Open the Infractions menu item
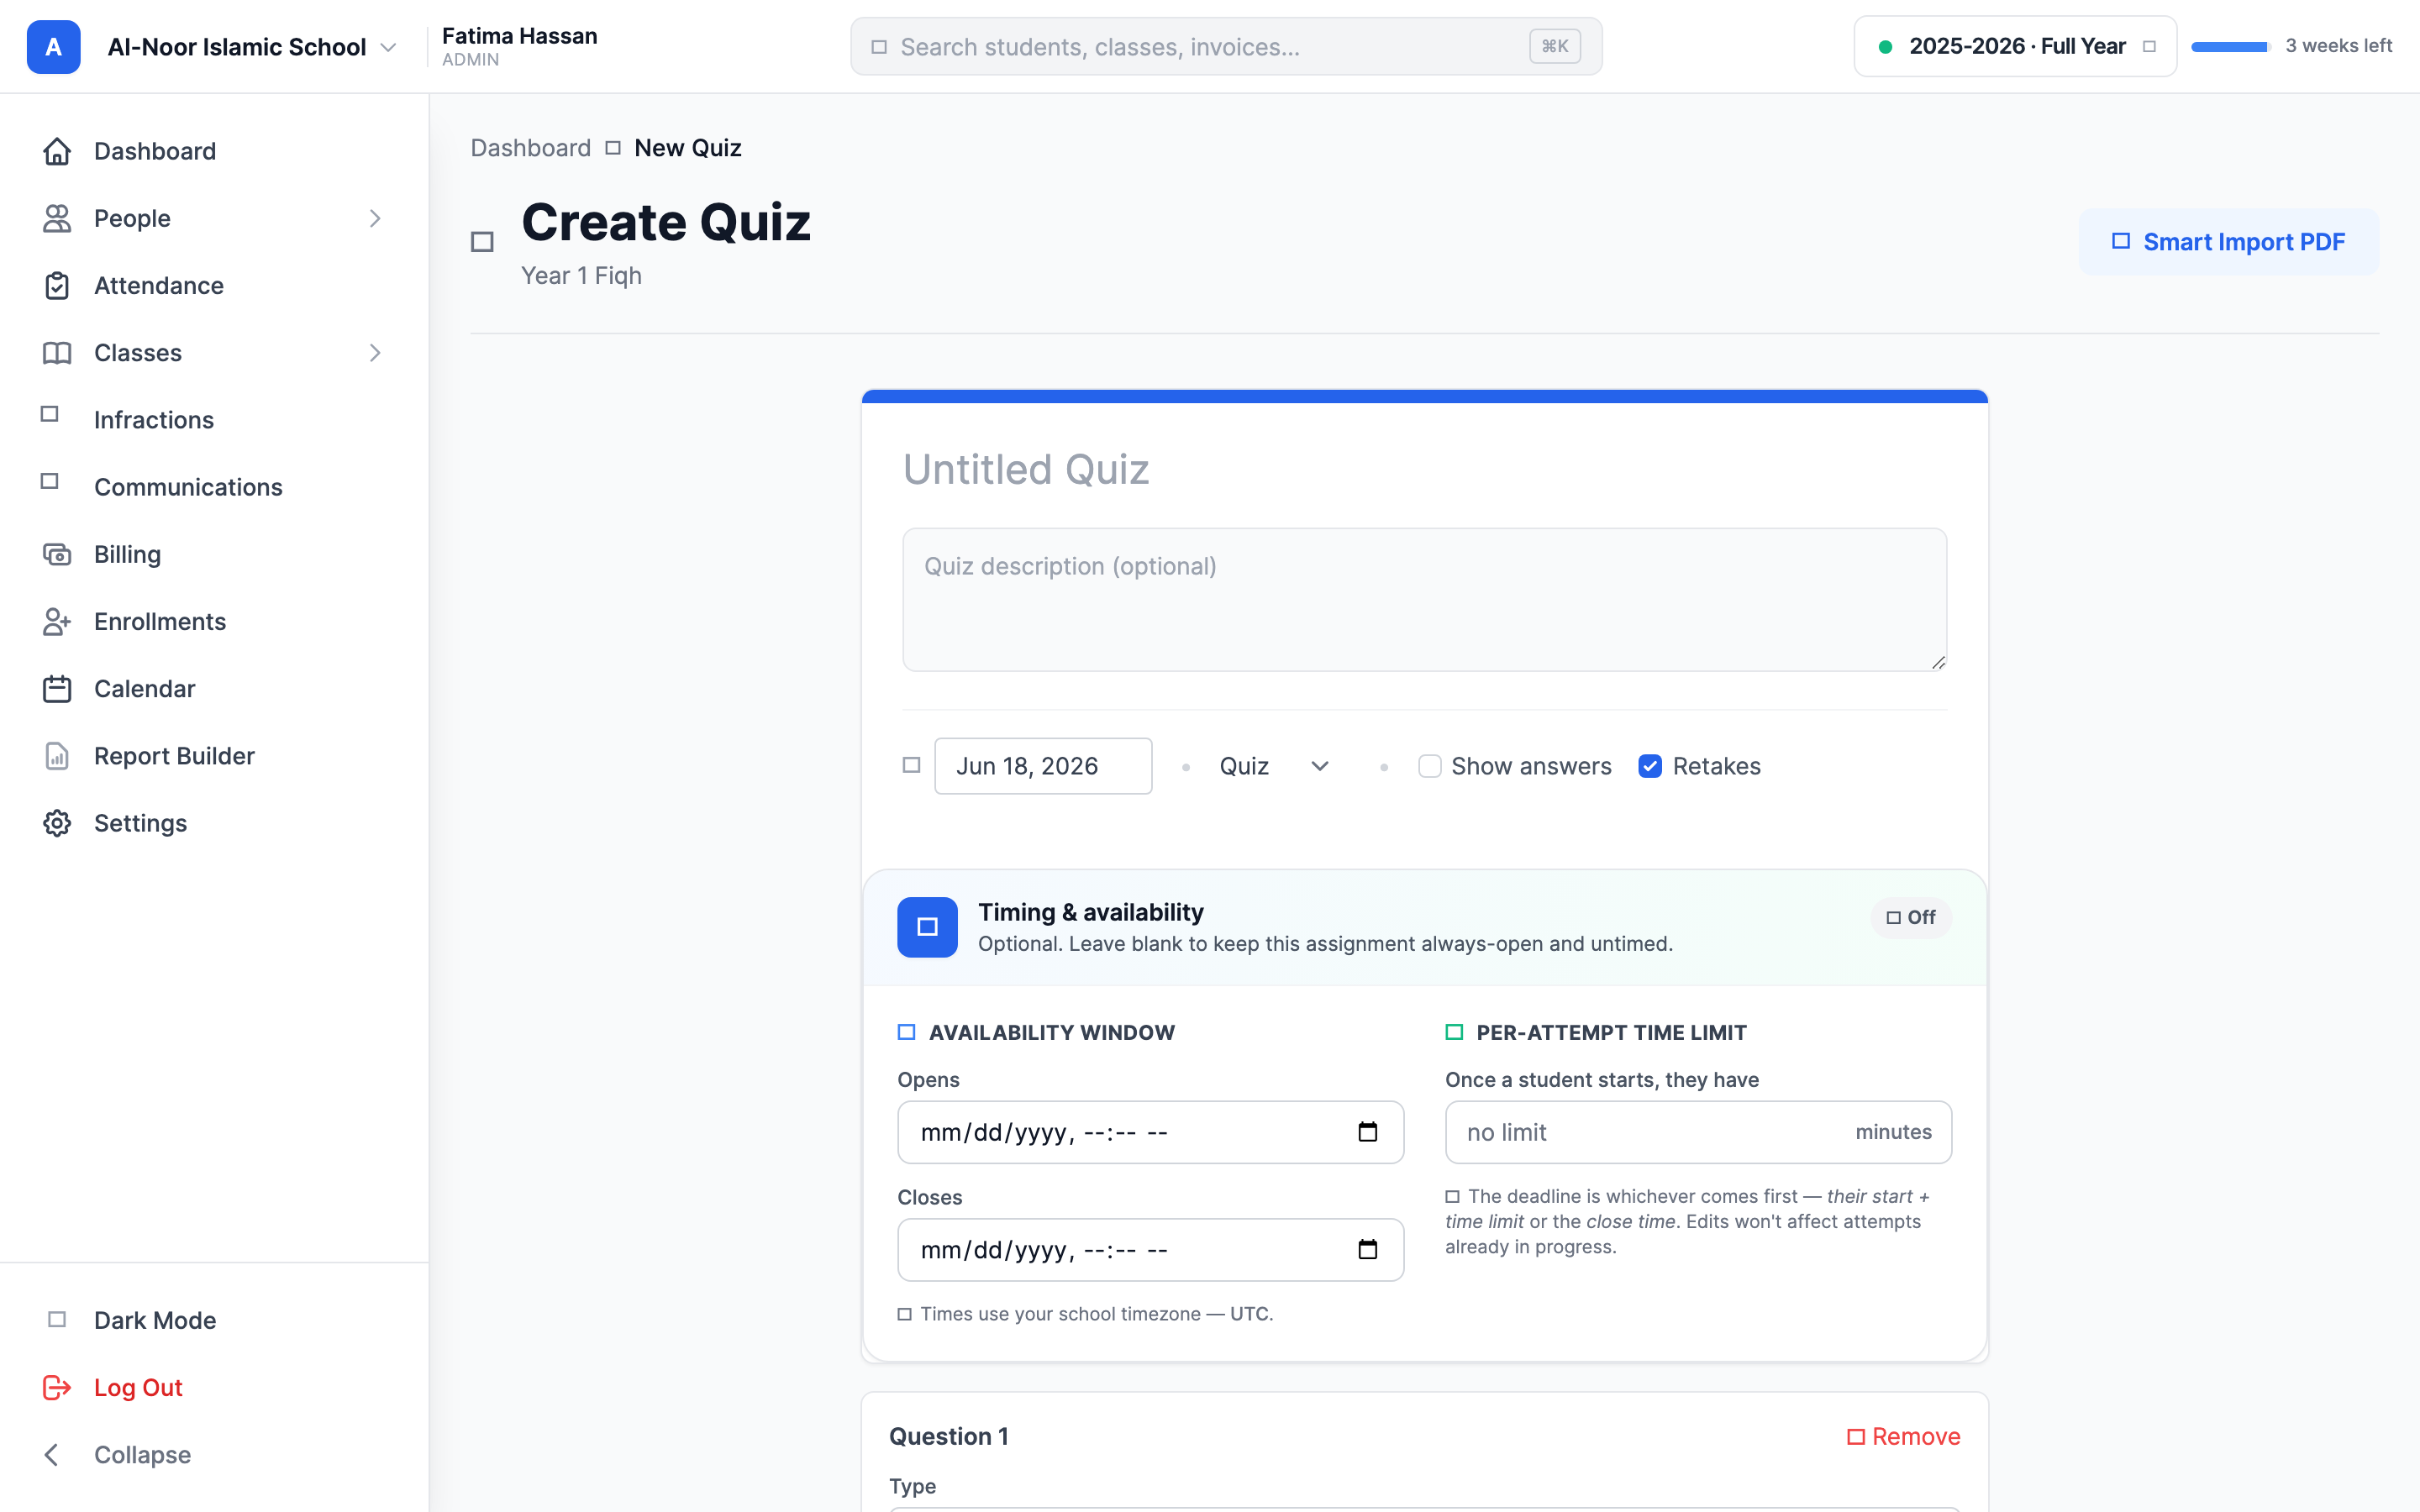The image size is (2420, 1512). 213,419
